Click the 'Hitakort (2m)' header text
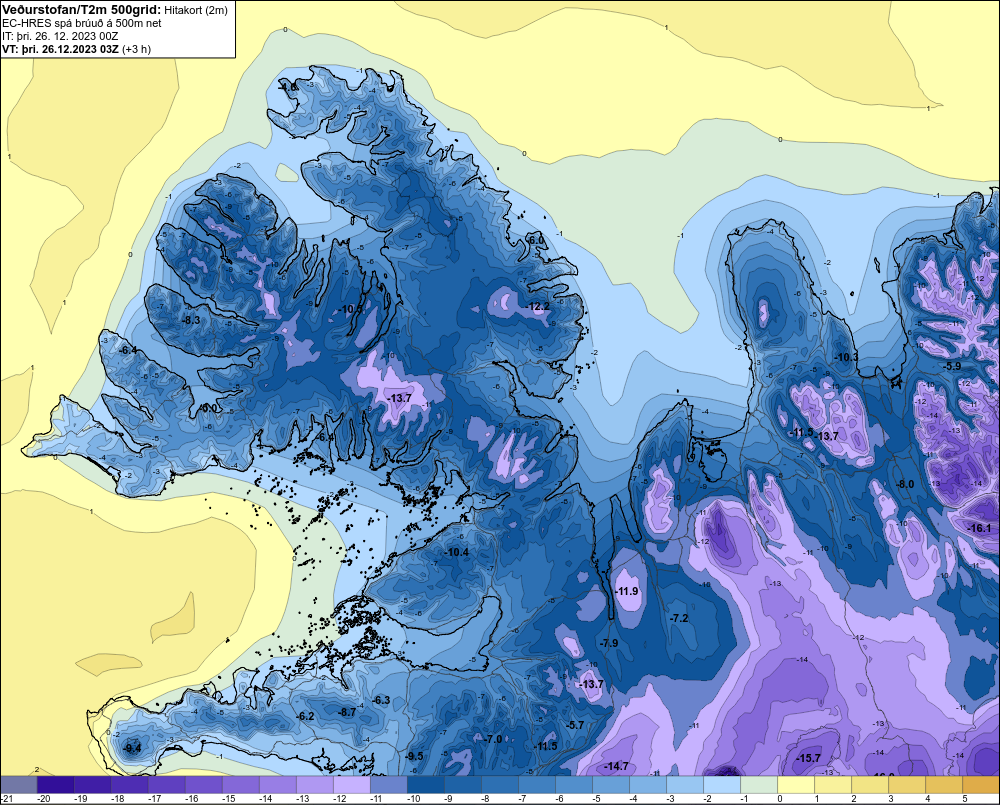This screenshot has height=805, width=1000. (195, 10)
